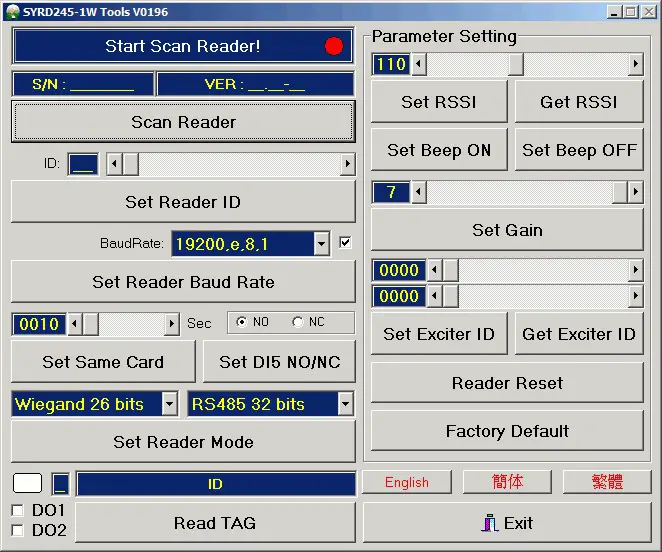Switch language to Traditional Chinese 繁體
The height and width of the screenshot is (552, 662).
point(607,482)
